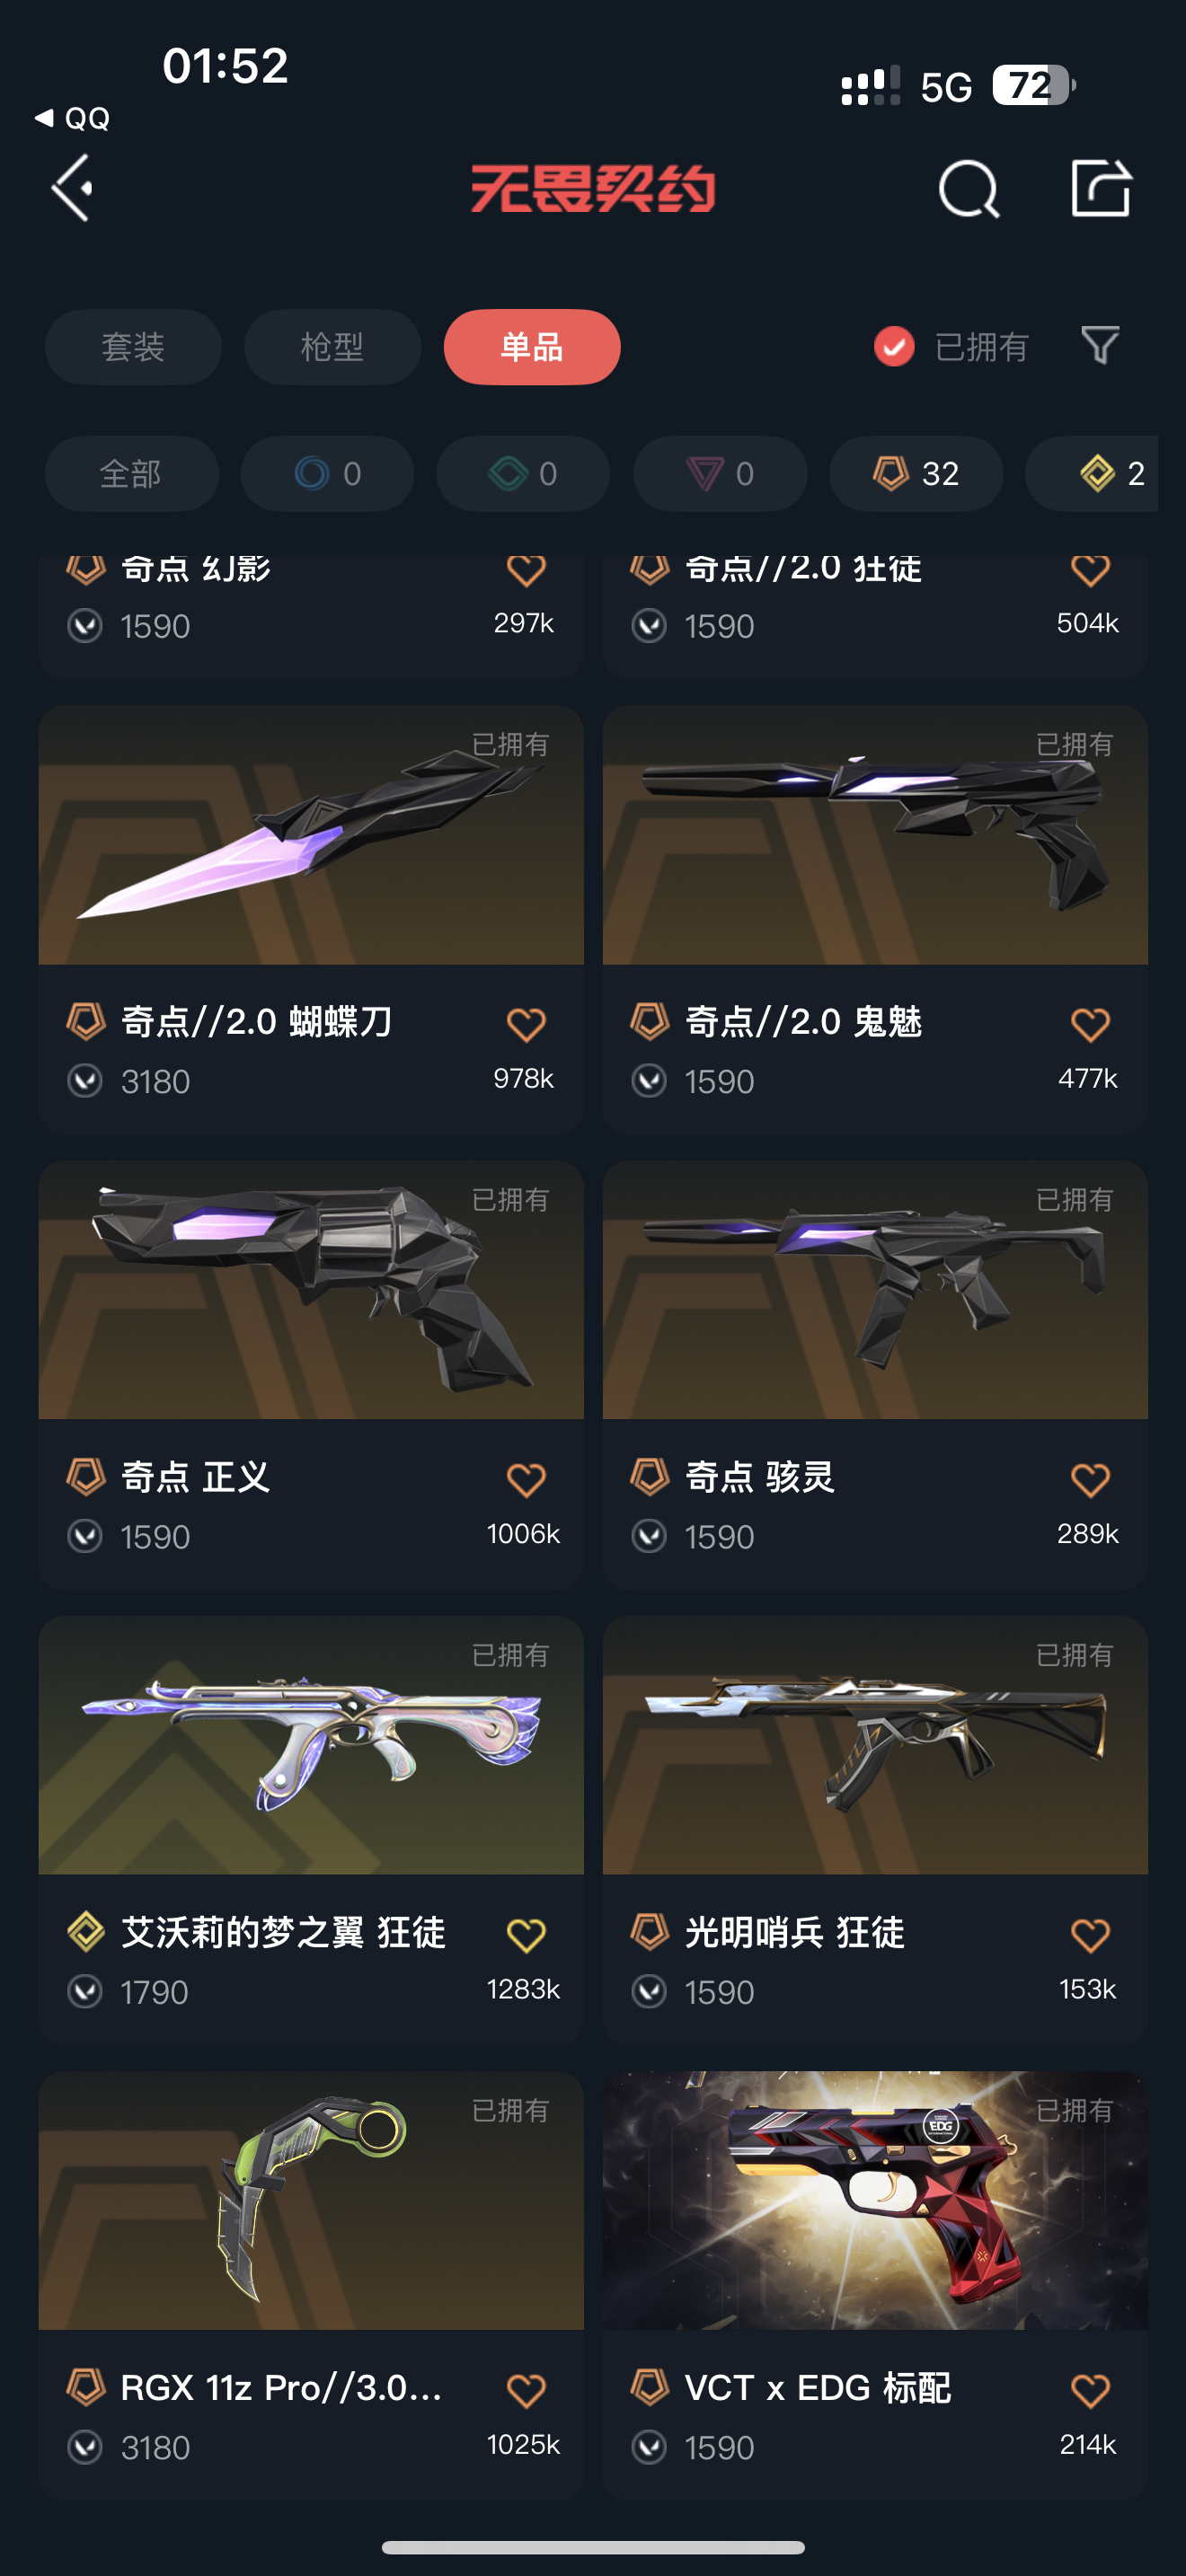The width and height of the screenshot is (1186, 2576).
Task: Toggle the 已拥有 owned checkbox
Action: [x=894, y=347]
